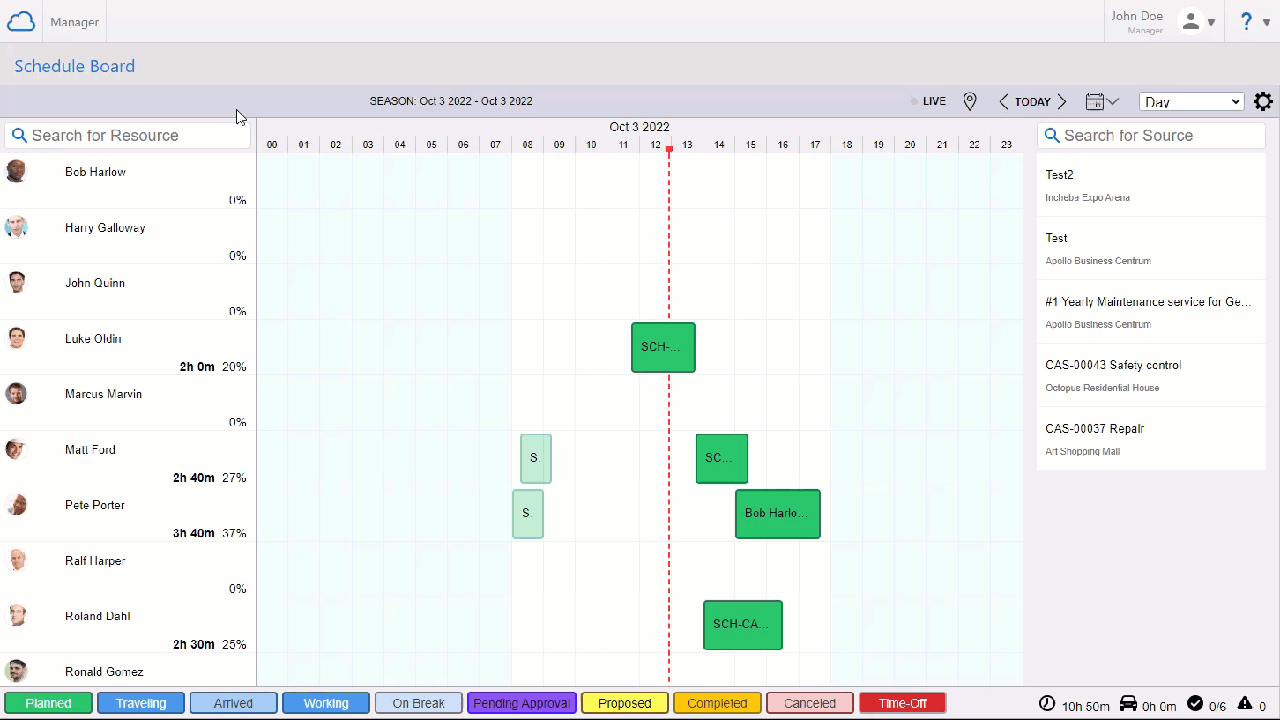Open the Day view dropdown
Viewport: 1280px width, 720px height.
[x=1191, y=102]
